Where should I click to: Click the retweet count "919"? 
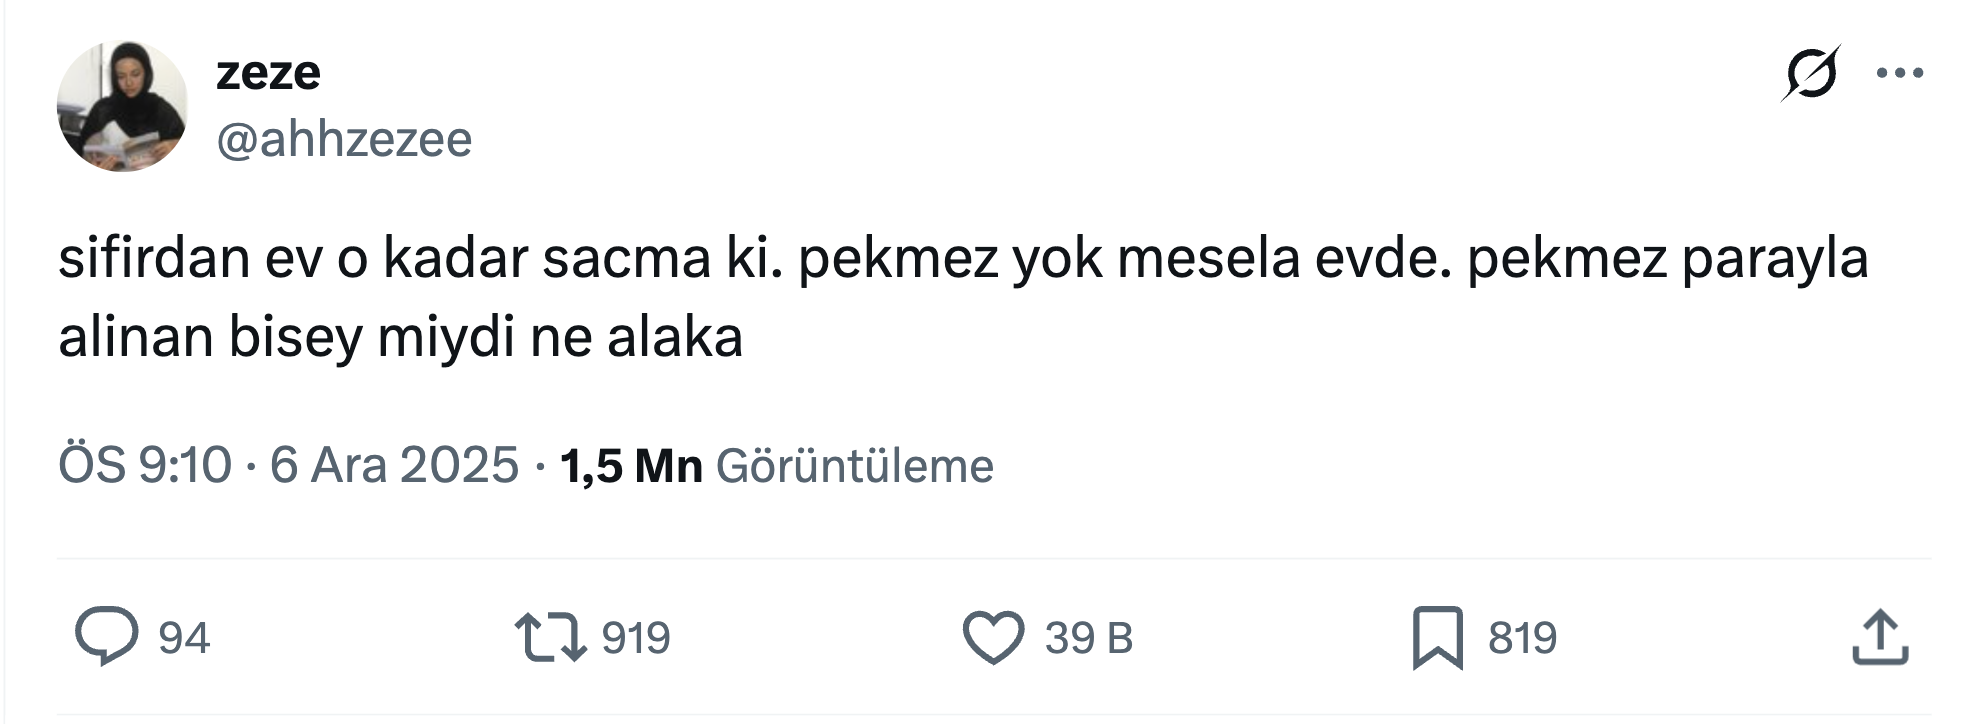[x=636, y=638]
